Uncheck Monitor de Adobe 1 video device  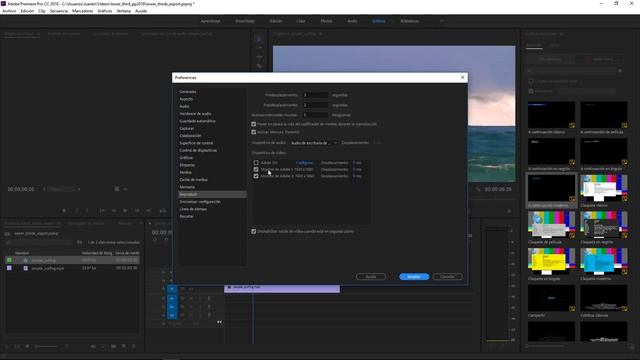pyautogui.click(x=256, y=169)
